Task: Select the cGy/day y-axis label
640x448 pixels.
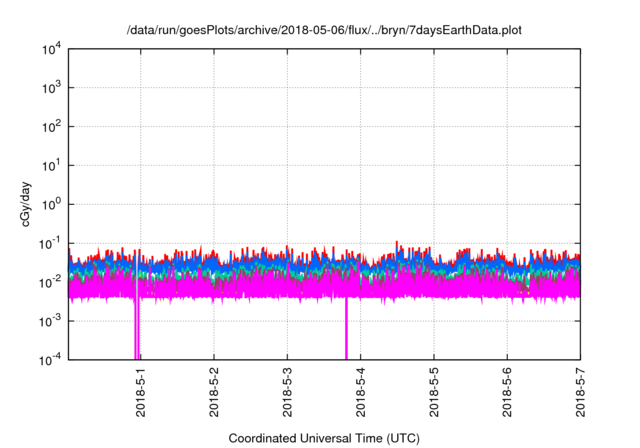Action: 25,204
